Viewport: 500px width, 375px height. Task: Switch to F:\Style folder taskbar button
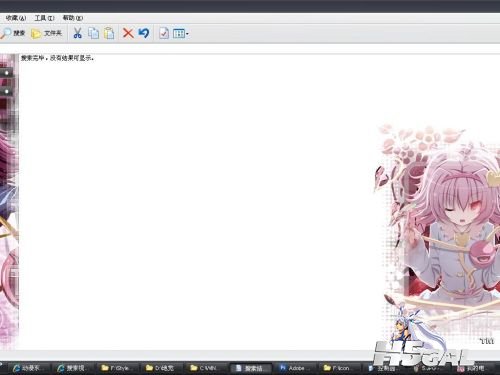tap(116, 368)
